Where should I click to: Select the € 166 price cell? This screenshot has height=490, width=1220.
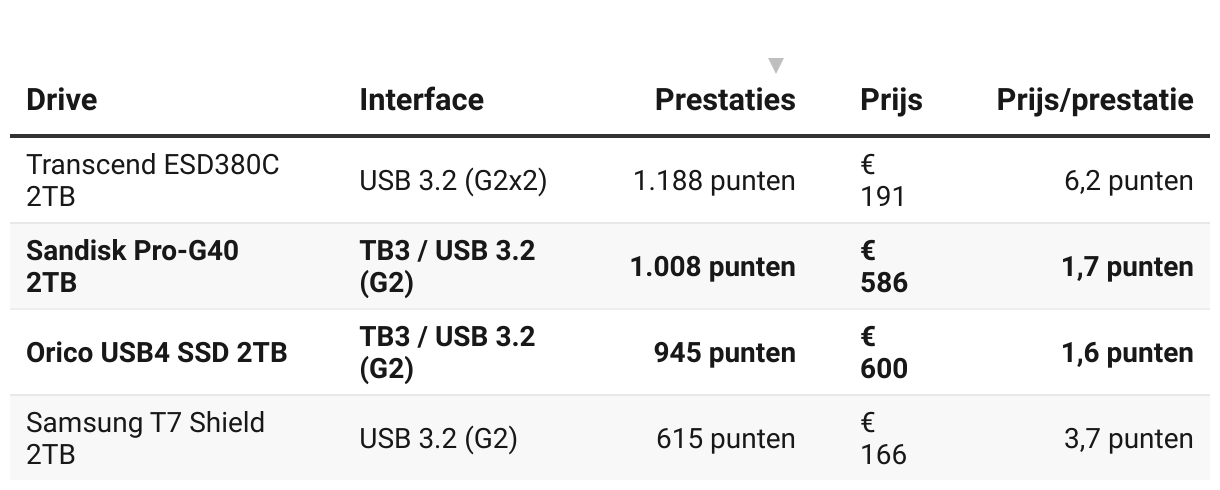(883, 438)
